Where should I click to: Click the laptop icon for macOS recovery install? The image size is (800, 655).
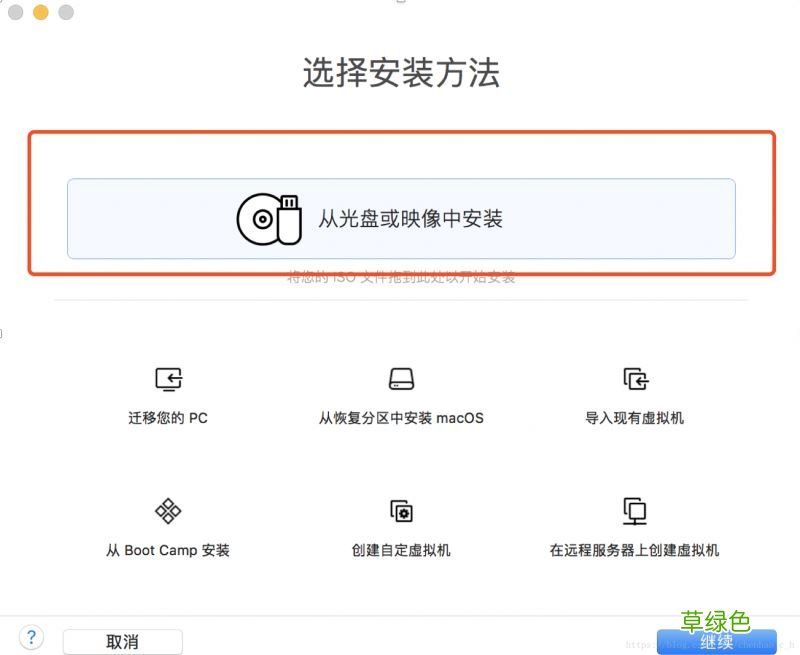click(400, 380)
